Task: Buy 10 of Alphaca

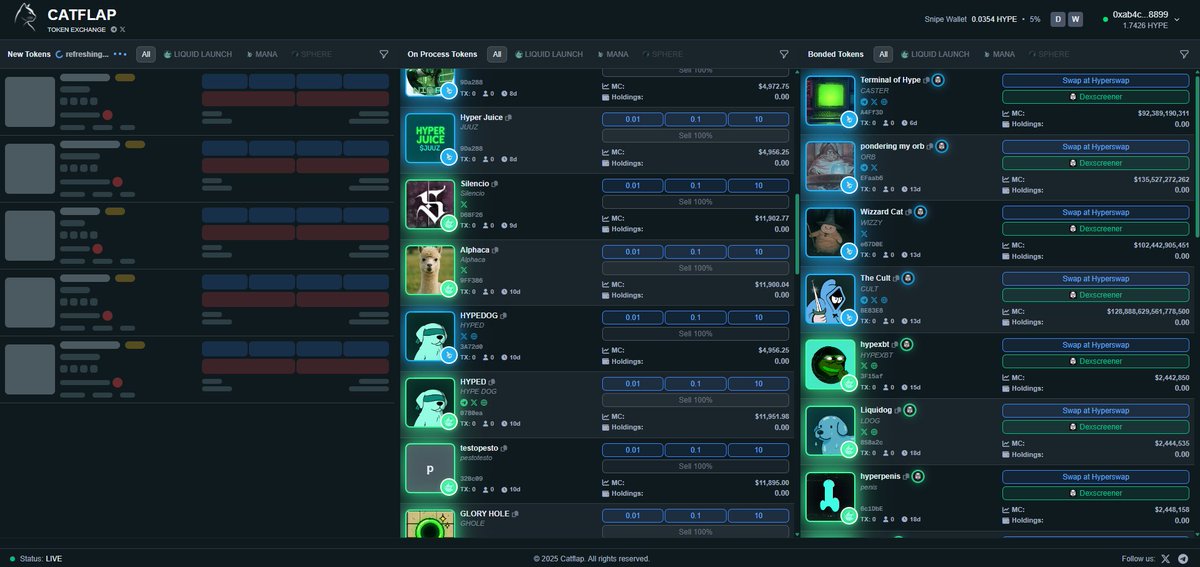Action: point(758,251)
